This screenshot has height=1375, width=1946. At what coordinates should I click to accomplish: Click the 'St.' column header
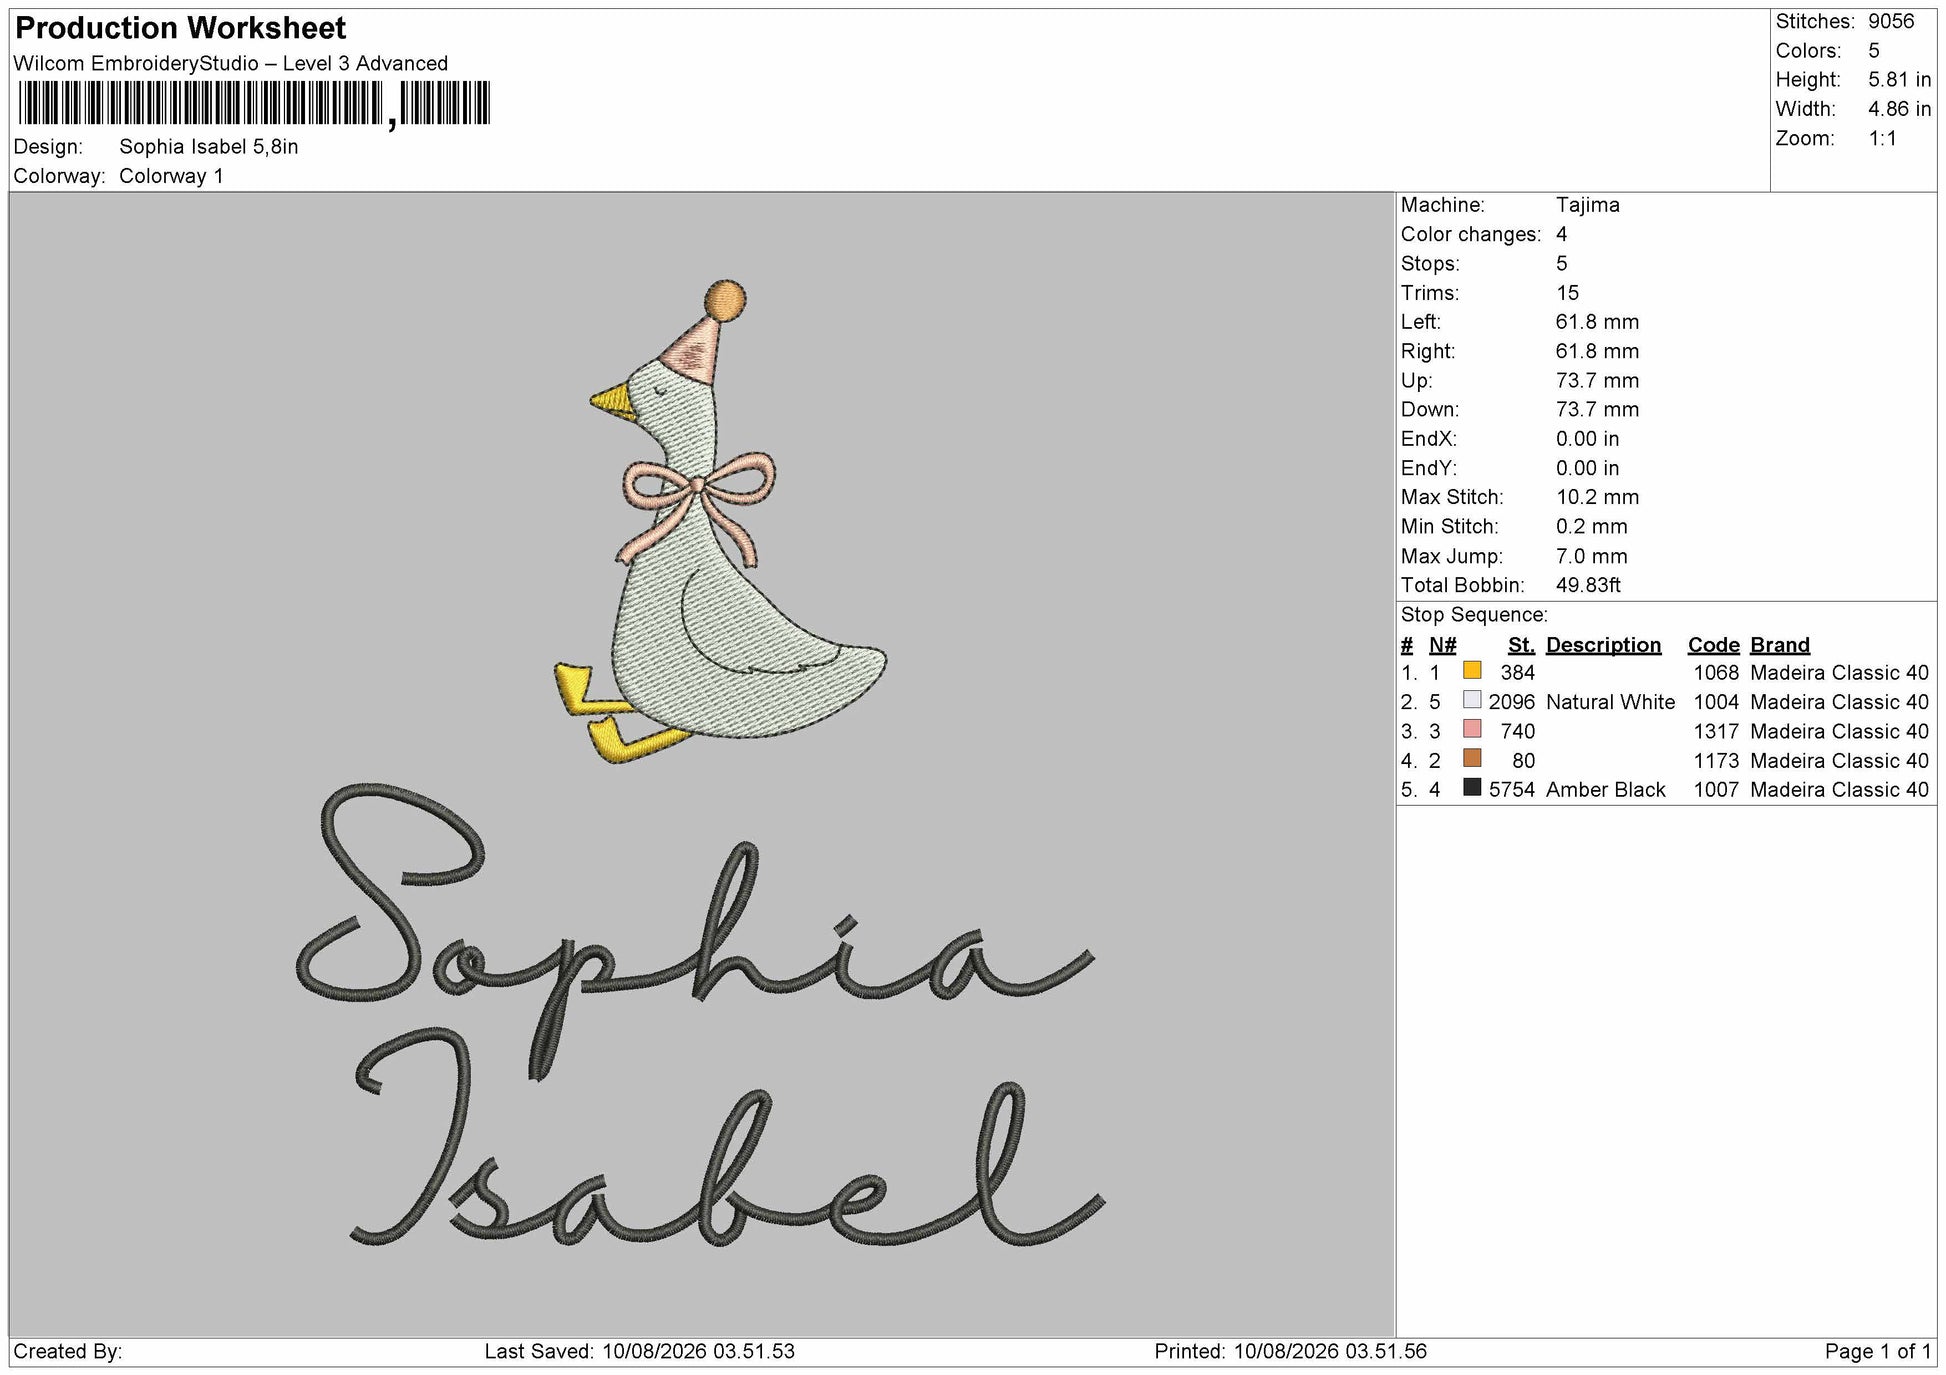click(x=1521, y=645)
